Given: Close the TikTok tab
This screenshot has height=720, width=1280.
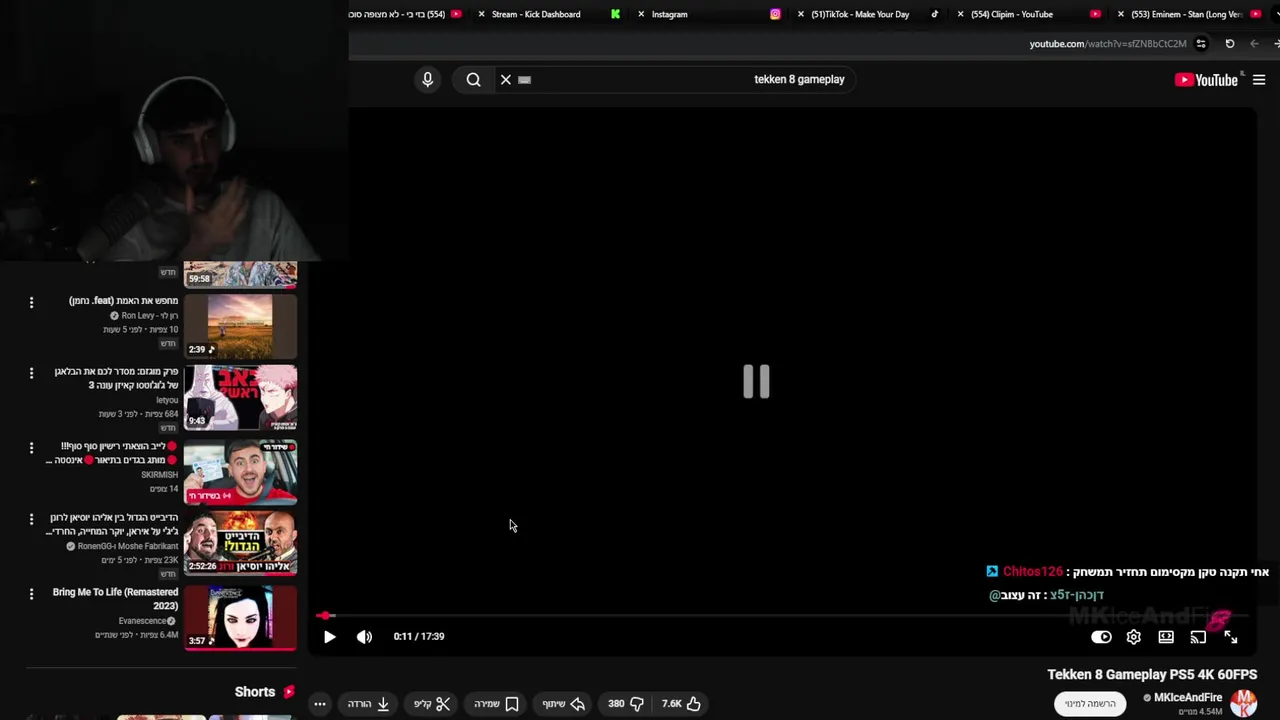Looking at the screenshot, I should pos(800,14).
